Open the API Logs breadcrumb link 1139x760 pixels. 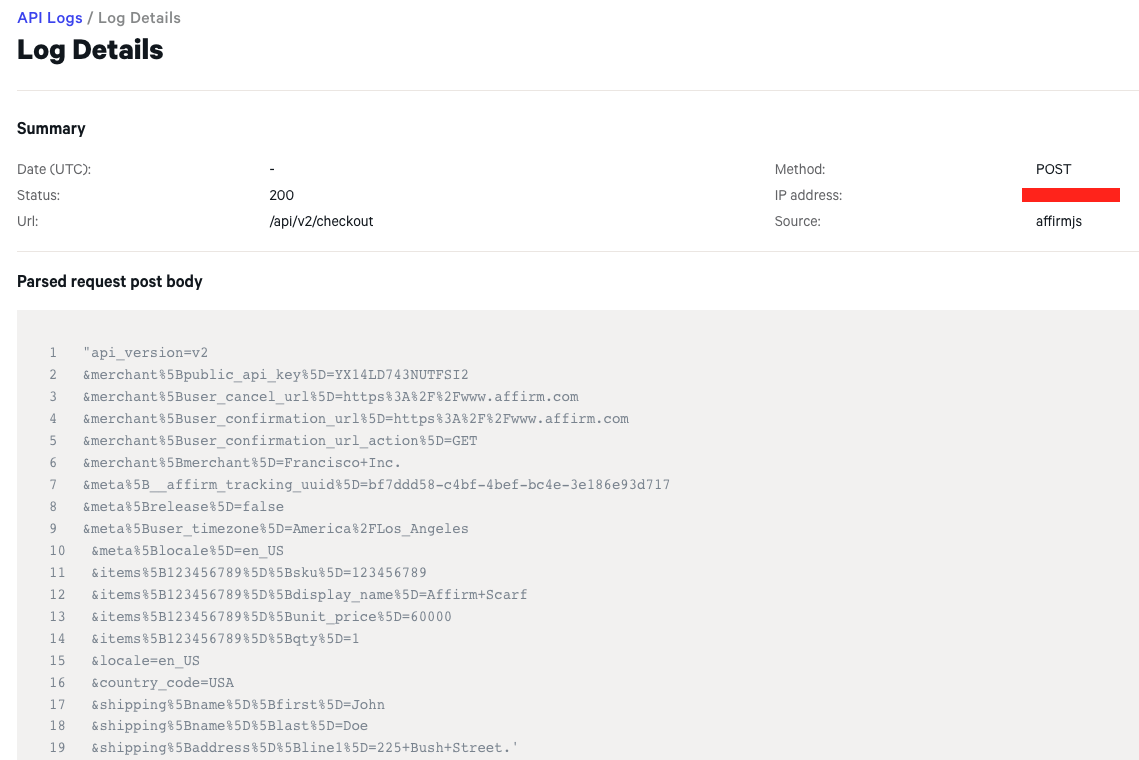[50, 17]
